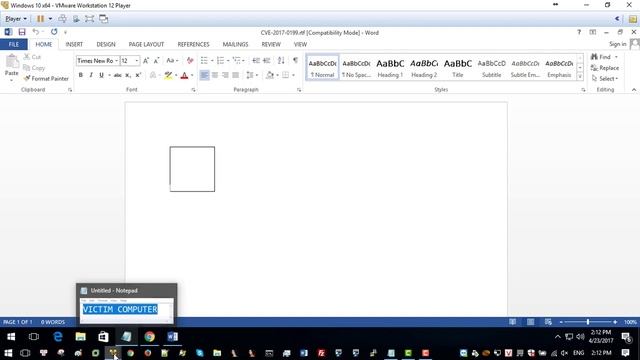The height and width of the screenshot is (360, 640).
Task: Toggle subscript formatting
Action: (x=128, y=75)
